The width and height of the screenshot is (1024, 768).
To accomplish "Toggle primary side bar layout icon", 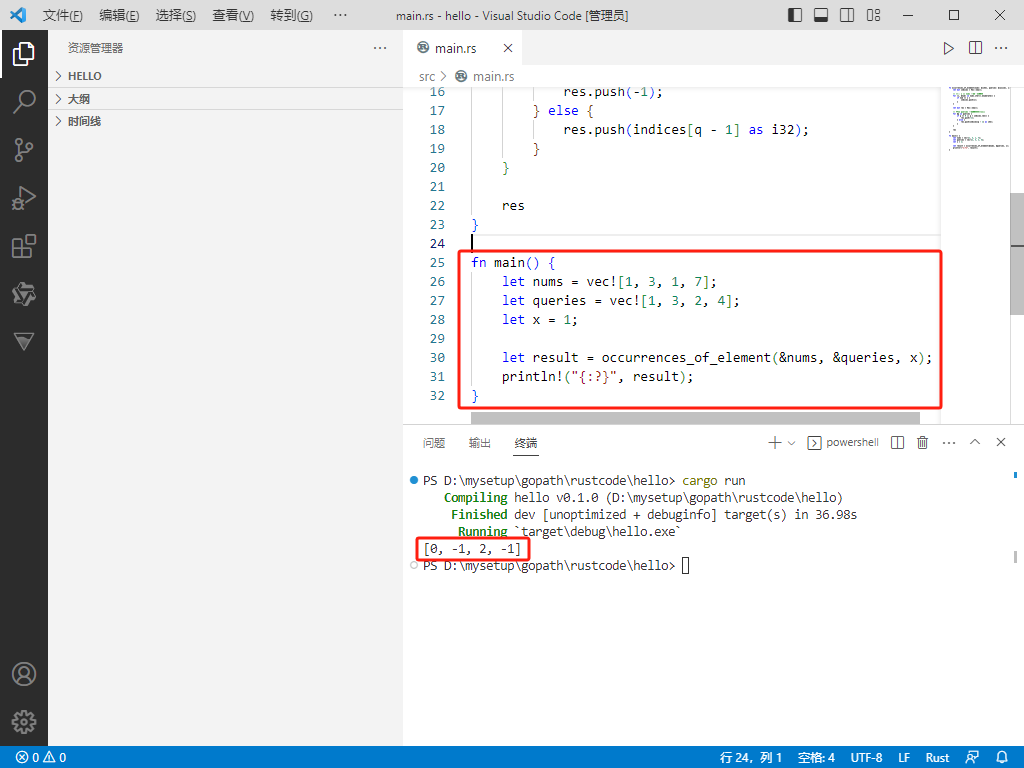I will tap(795, 15).
